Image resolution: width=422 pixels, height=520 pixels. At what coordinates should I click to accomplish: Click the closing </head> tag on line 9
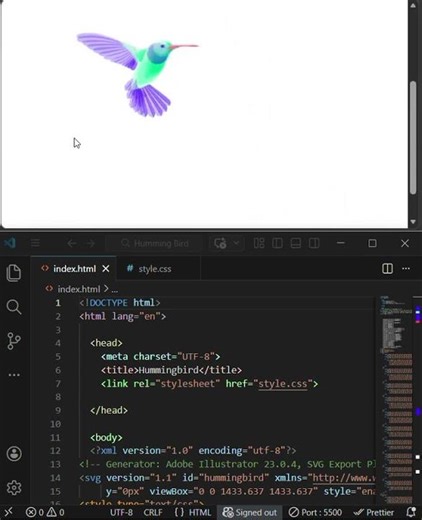click(x=109, y=410)
